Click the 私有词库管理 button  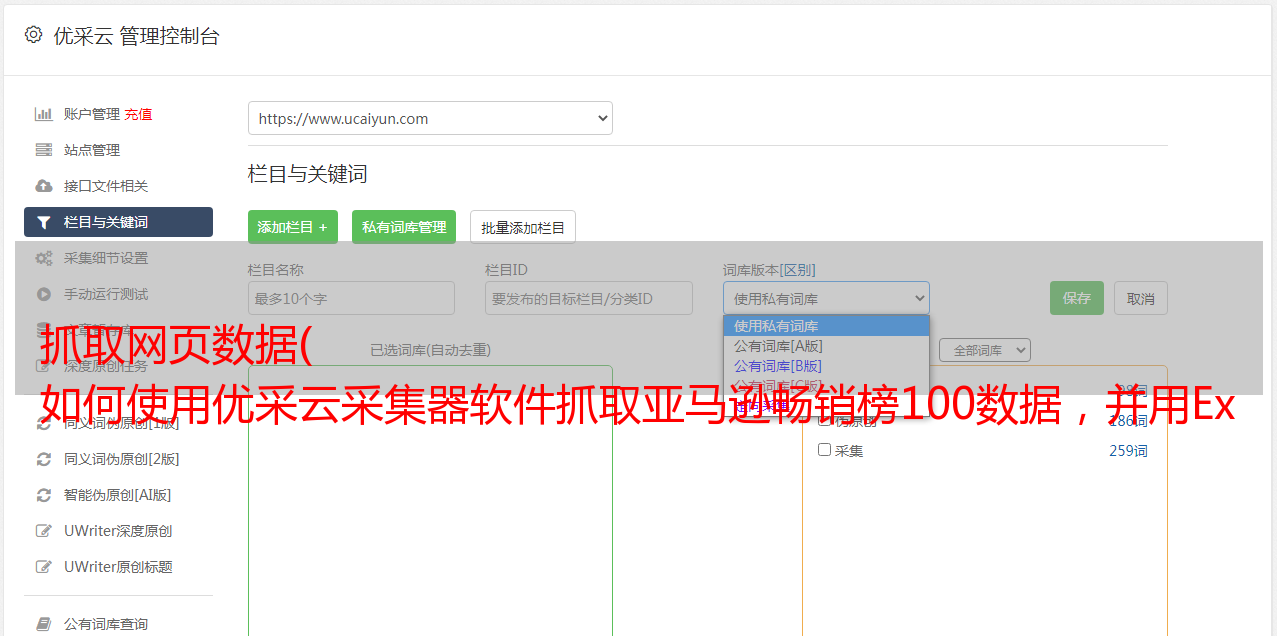[x=404, y=227]
